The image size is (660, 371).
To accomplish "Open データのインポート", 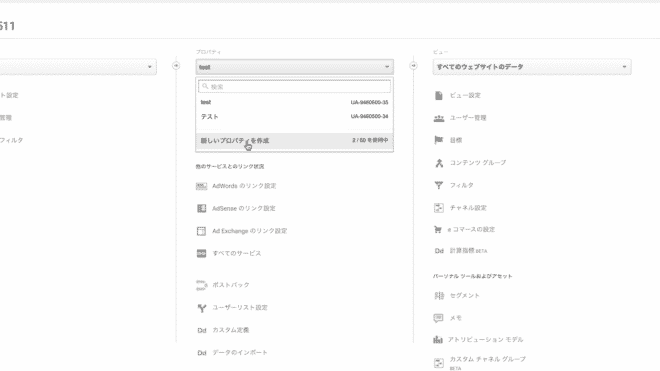I will (240, 352).
